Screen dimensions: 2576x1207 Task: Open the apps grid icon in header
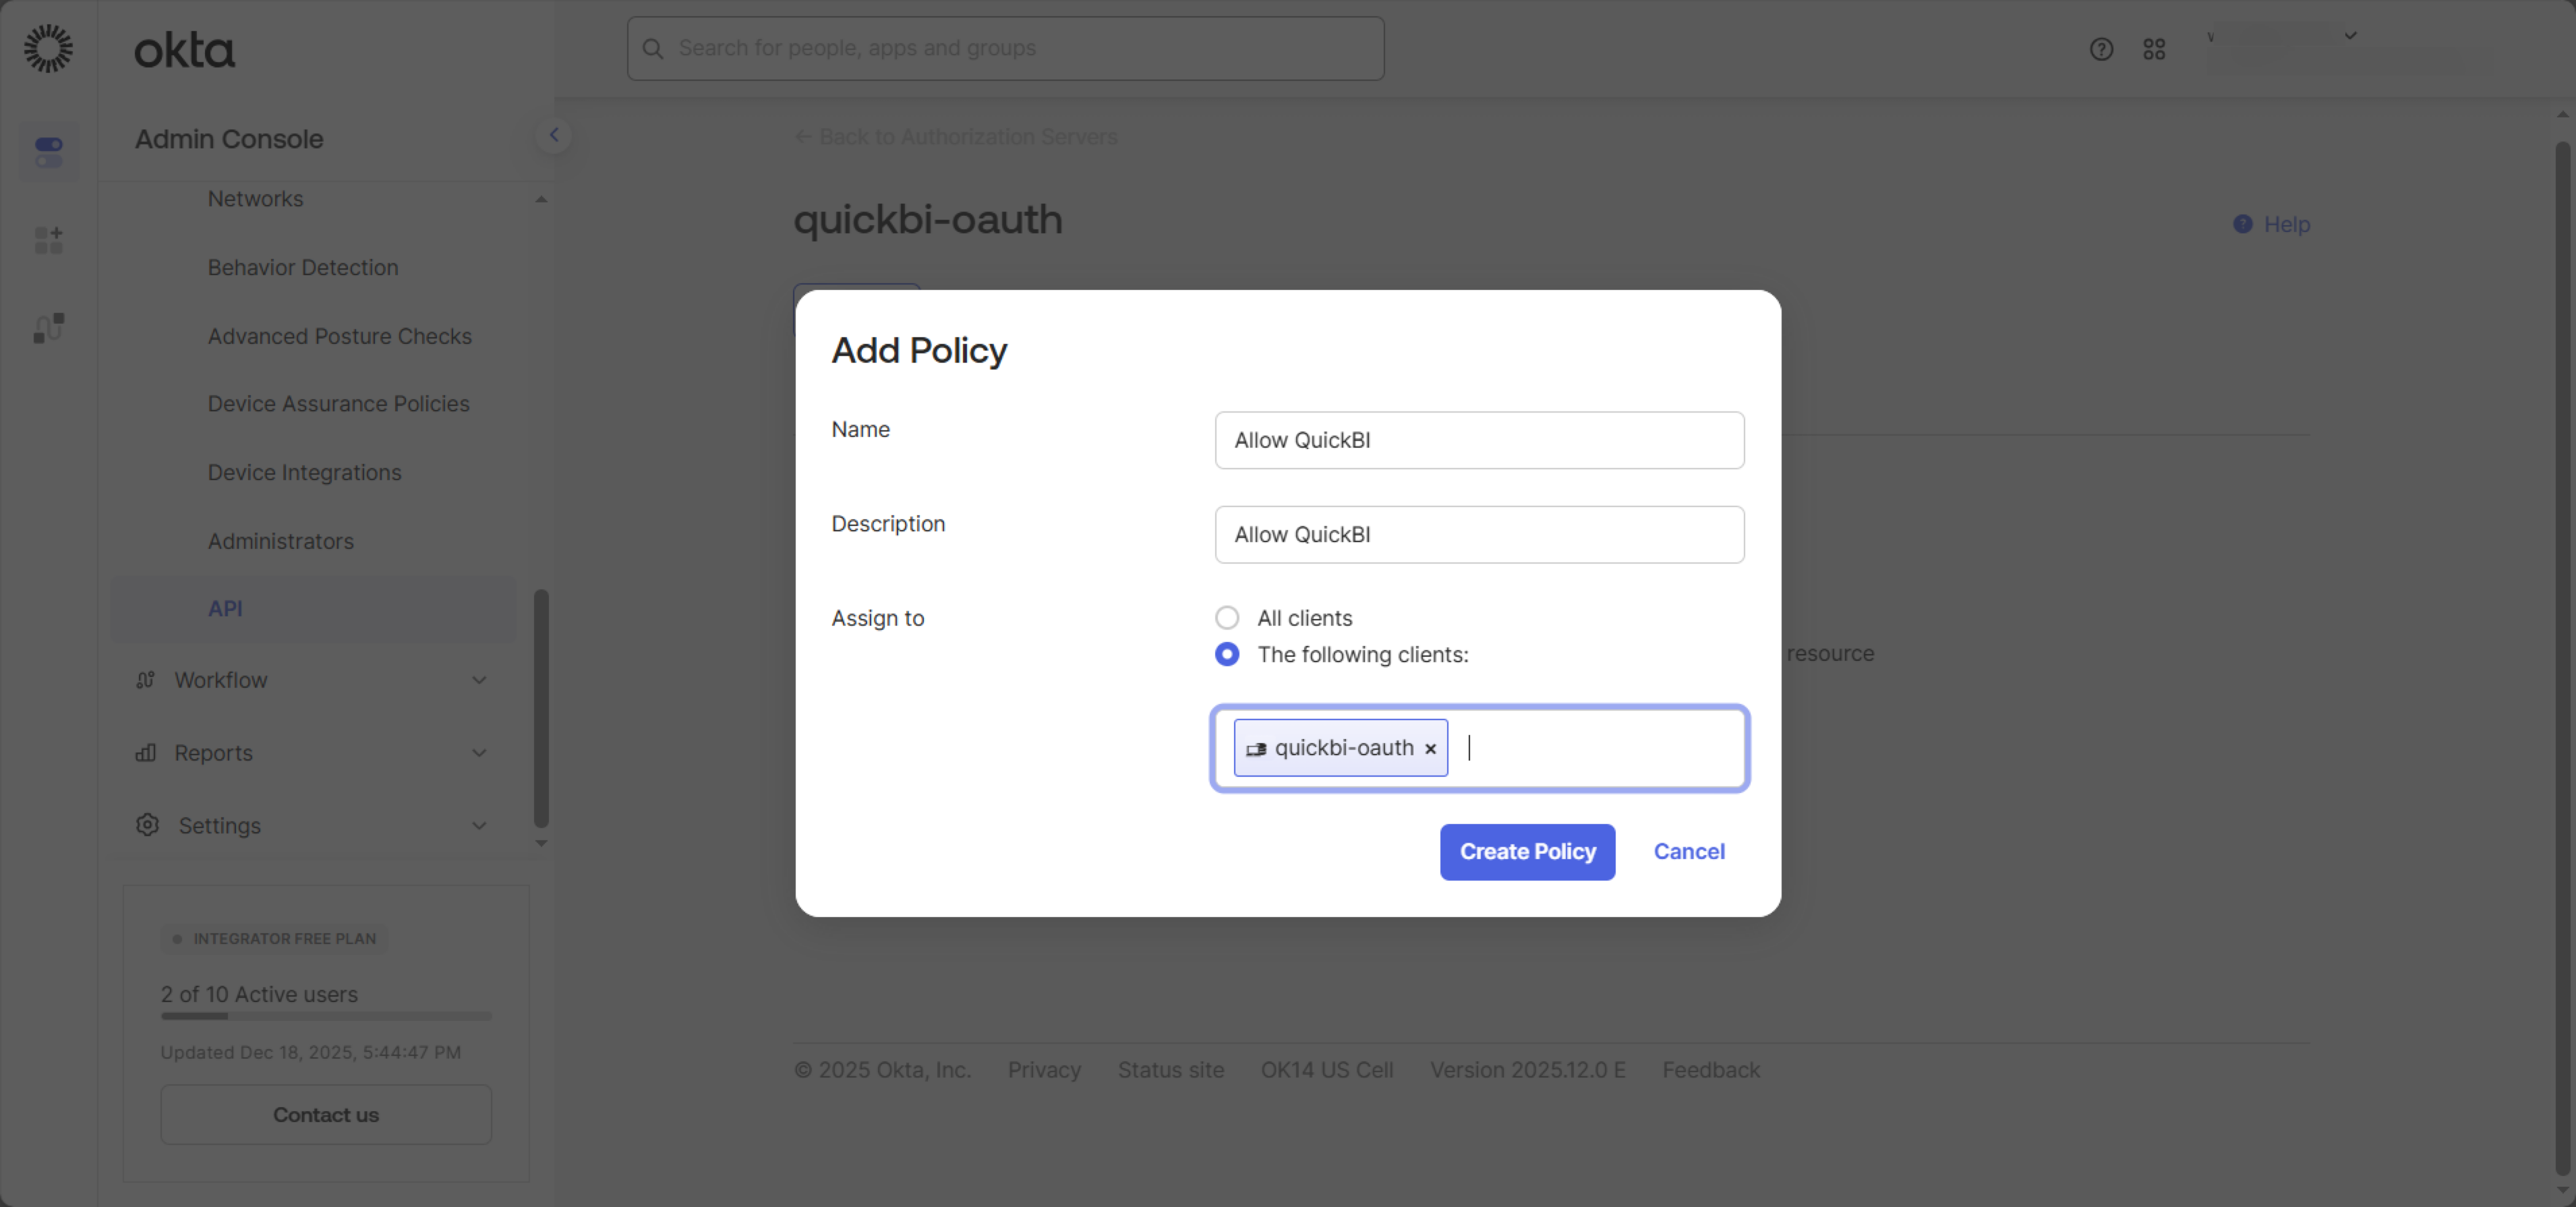tap(2154, 49)
